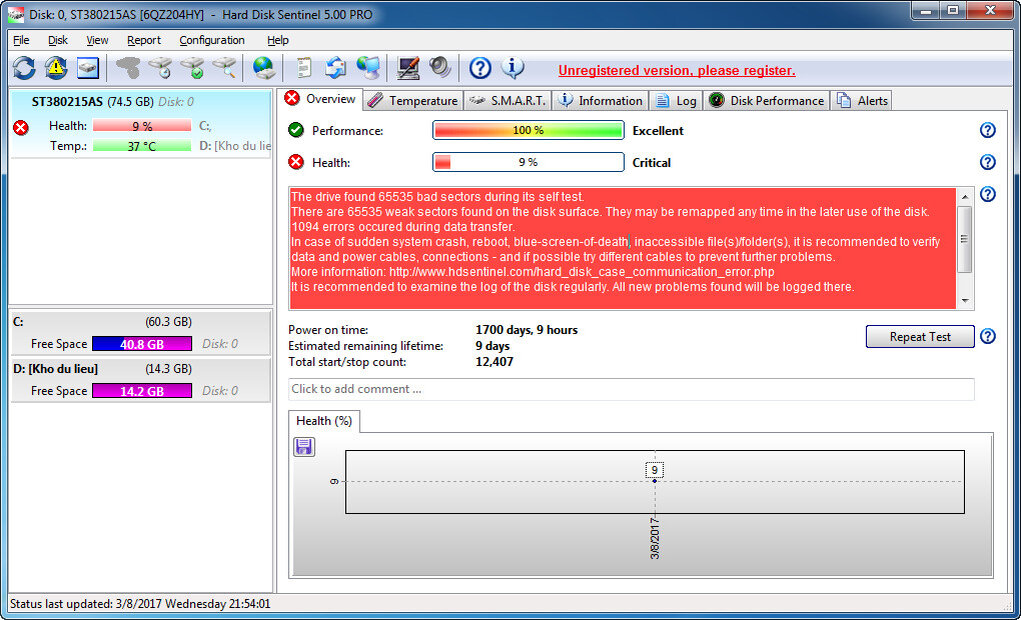This screenshot has width=1021, height=620.
Task: Click the red X icon beside sidebar Health
Action: coord(21,128)
